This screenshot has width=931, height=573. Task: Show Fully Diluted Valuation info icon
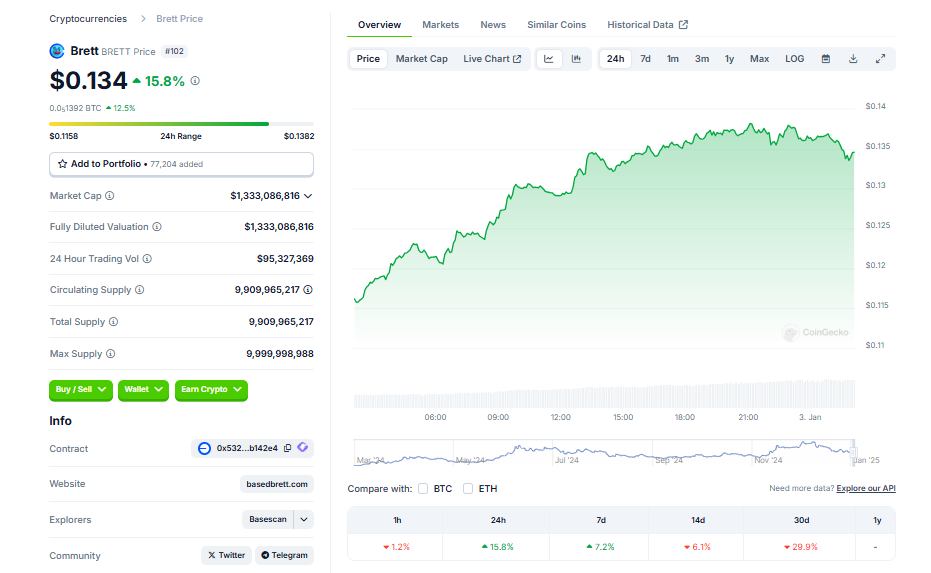[x=157, y=227]
